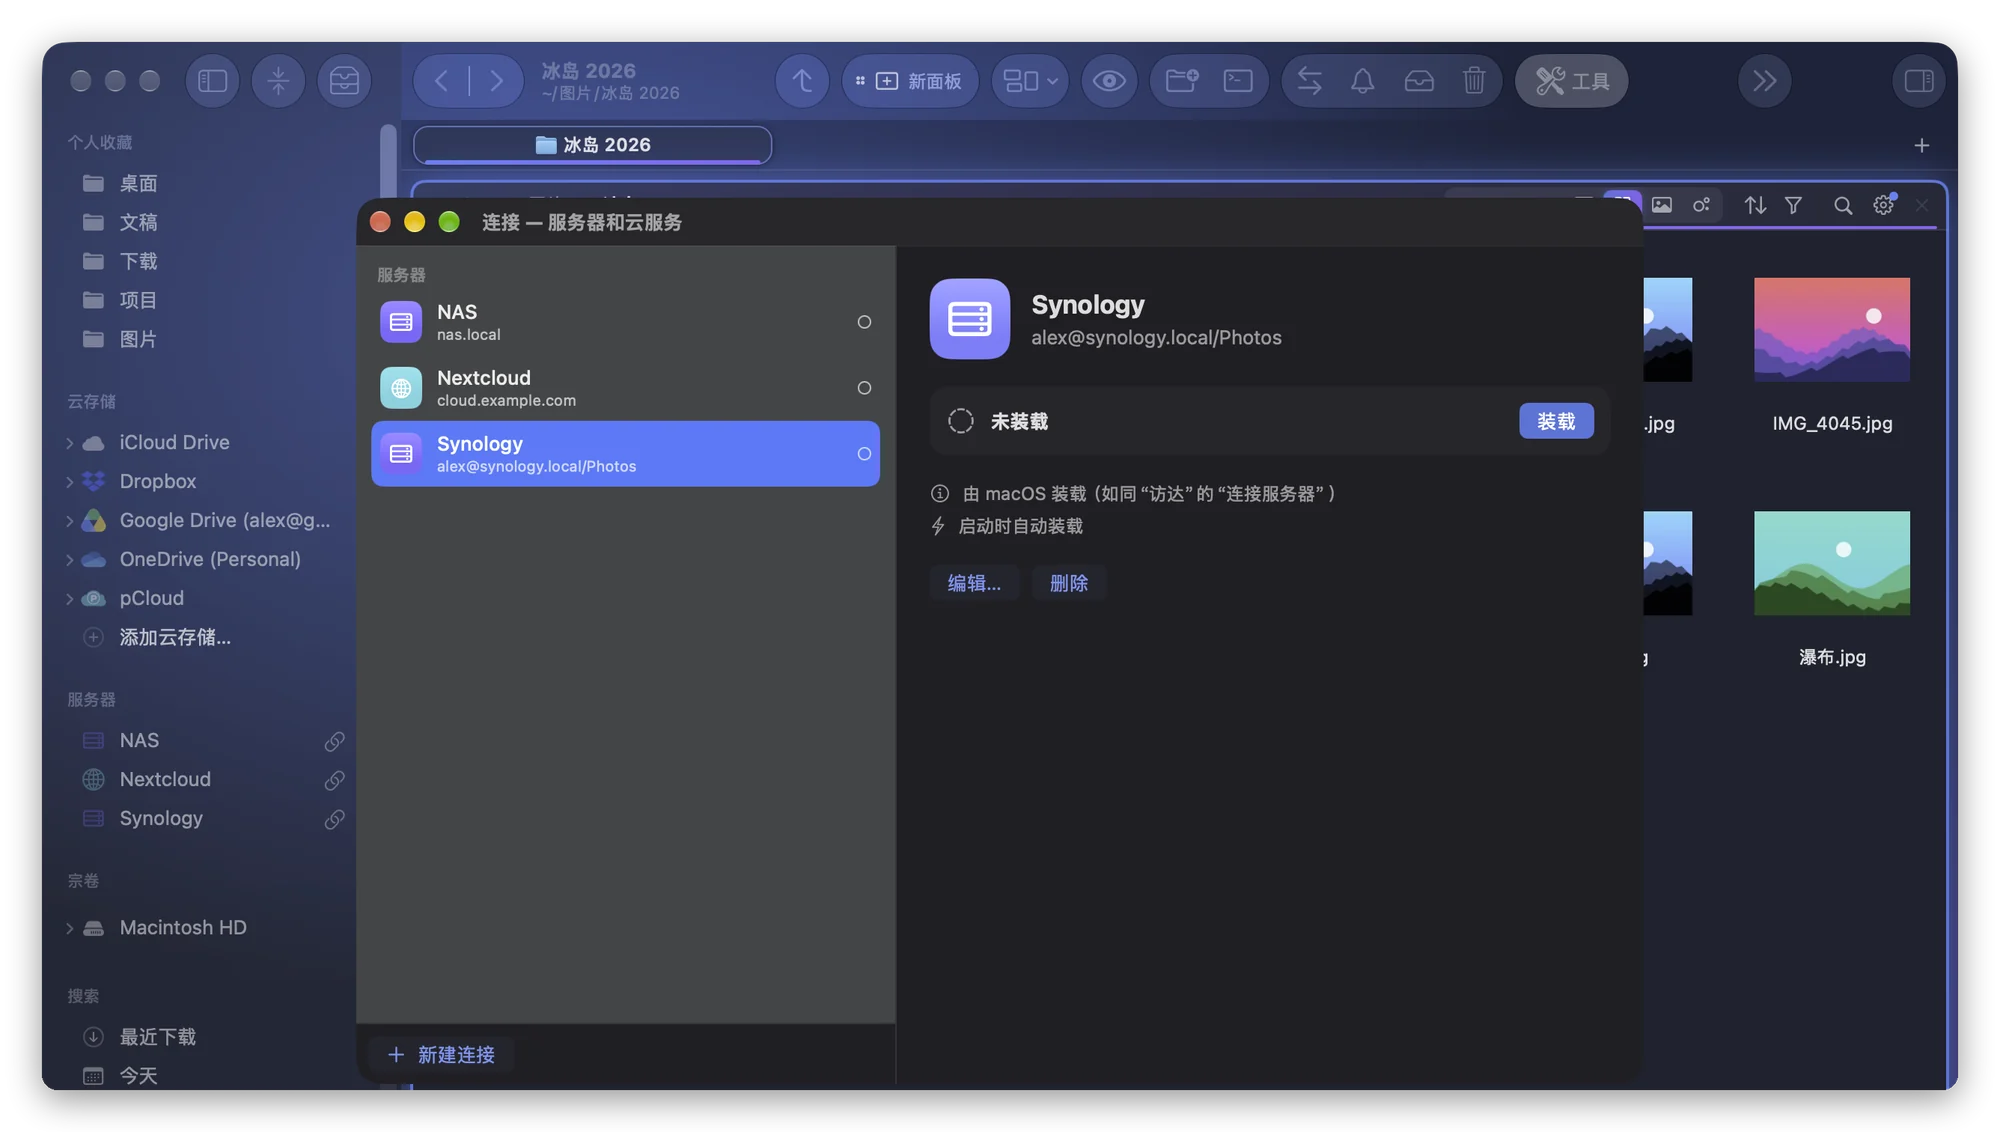The image size is (2000, 1132).
Task: Expand Dropbox in sidebar
Action: 70,482
